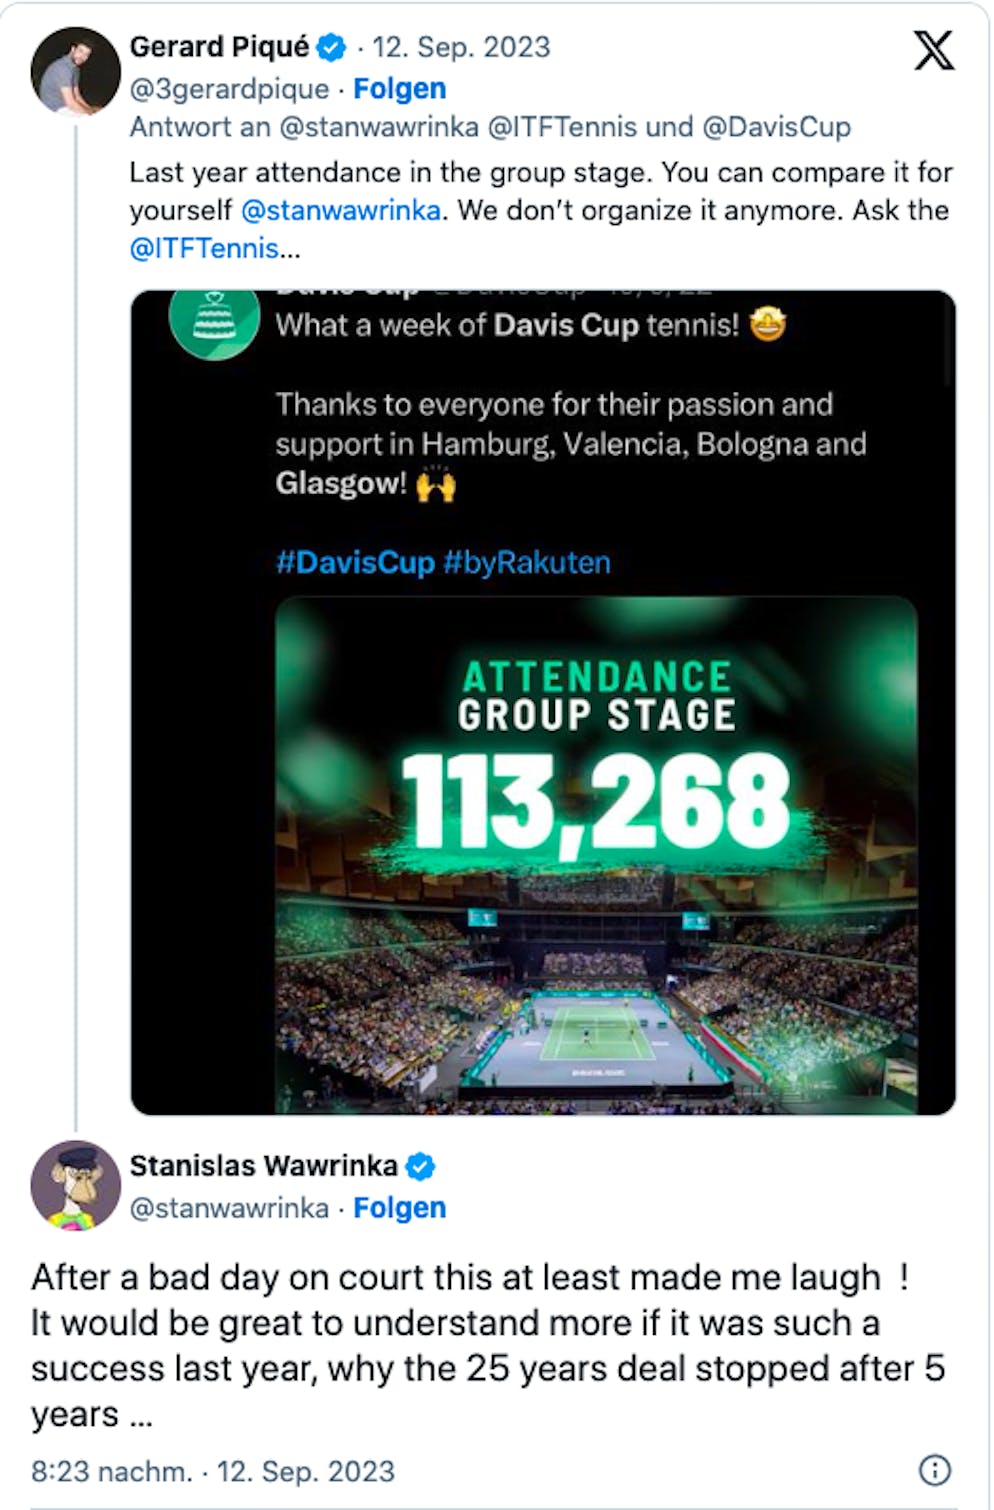Click the #DavisCup hashtag

(x=355, y=562)
